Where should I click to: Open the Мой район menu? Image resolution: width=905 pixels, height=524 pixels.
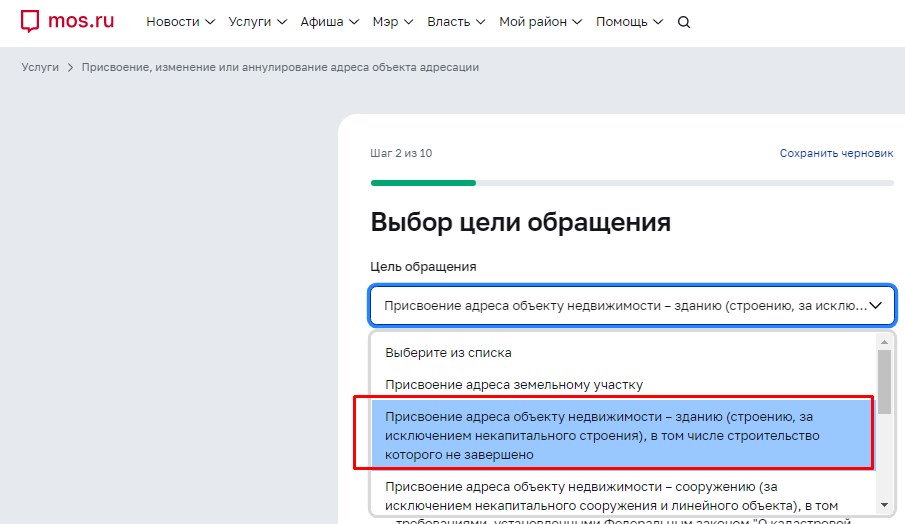click(540, 22)
